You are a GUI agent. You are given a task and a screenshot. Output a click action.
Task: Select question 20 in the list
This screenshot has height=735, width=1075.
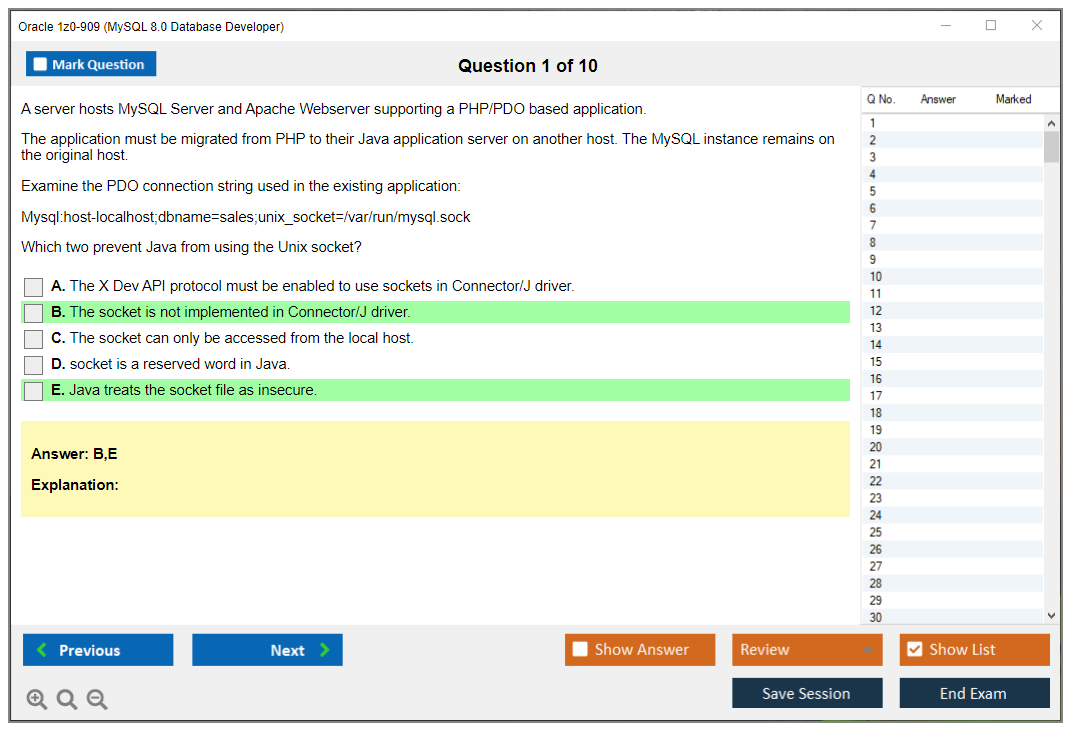point(952,447)
